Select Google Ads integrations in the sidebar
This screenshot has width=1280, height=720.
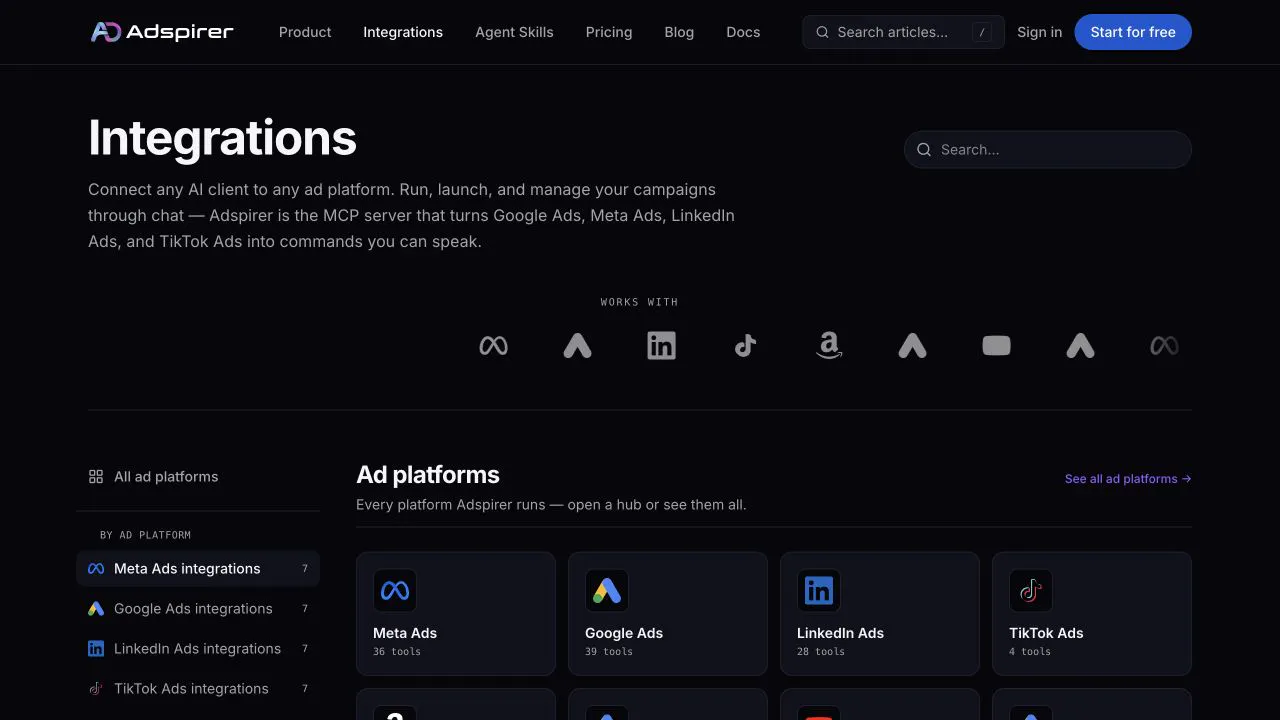pos(198,609)
